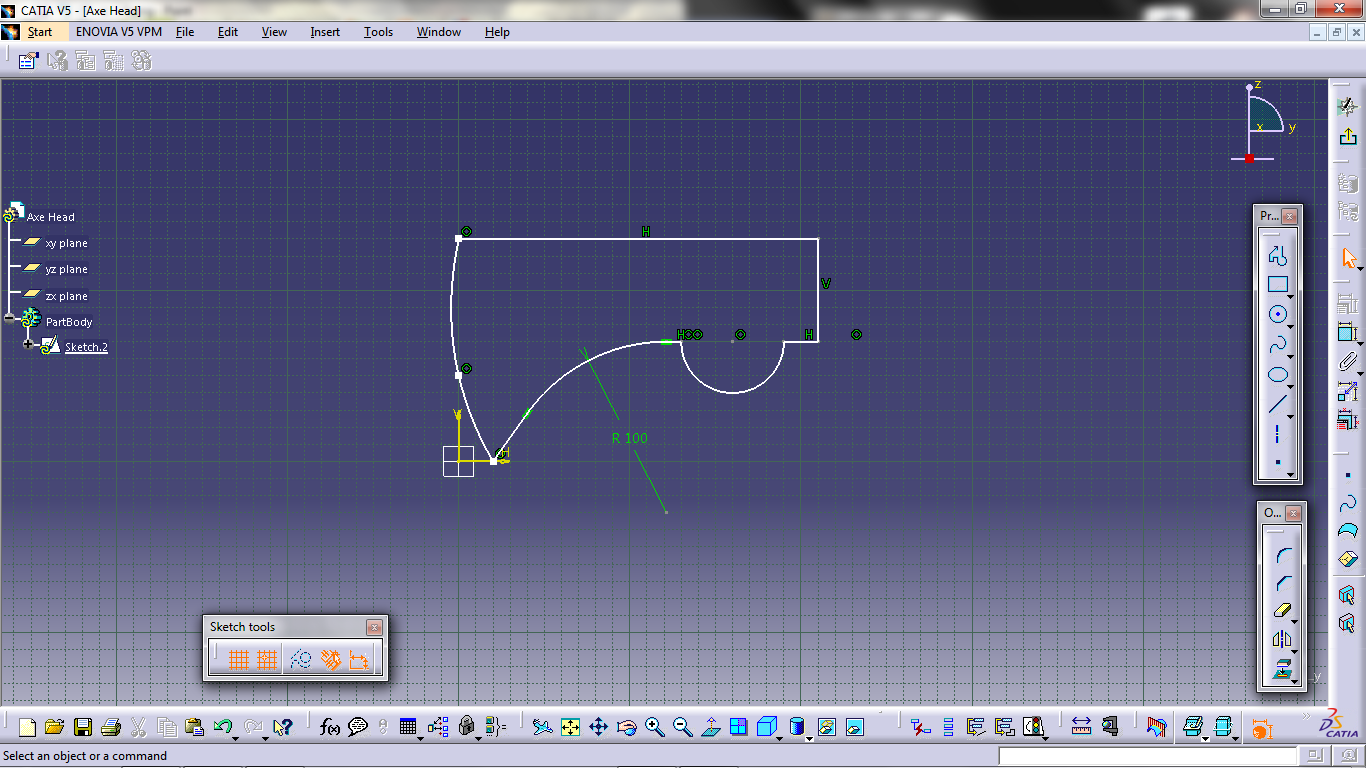Open Sketch.2 in the specification tree
Screen dimensions: 1366x768
[x=86, y=345]
